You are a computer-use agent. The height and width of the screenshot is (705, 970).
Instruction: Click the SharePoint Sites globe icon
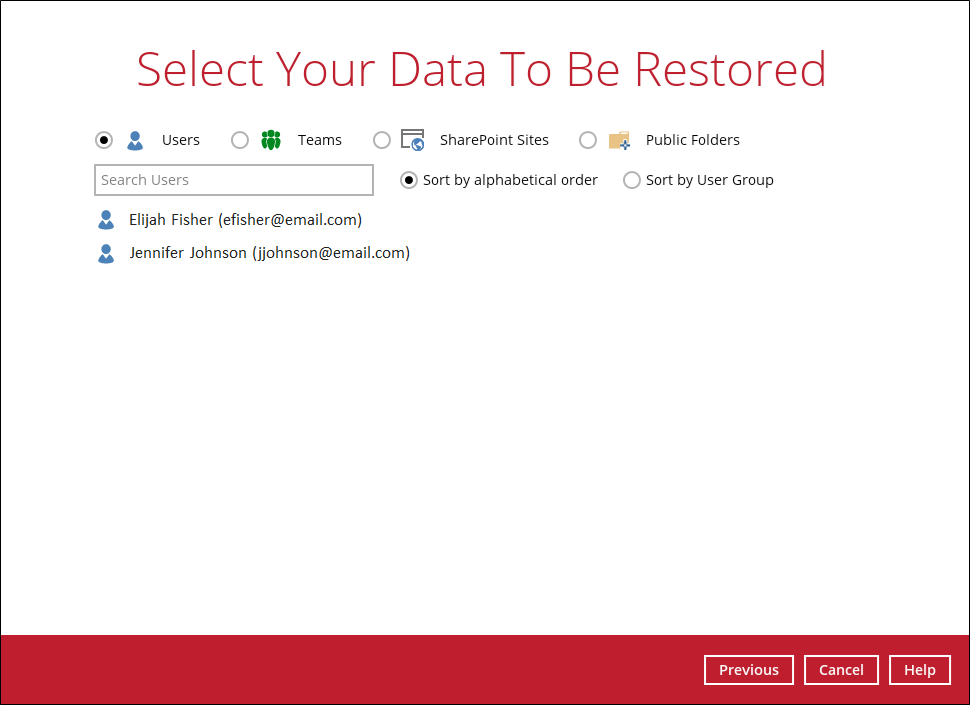point(411,140)
